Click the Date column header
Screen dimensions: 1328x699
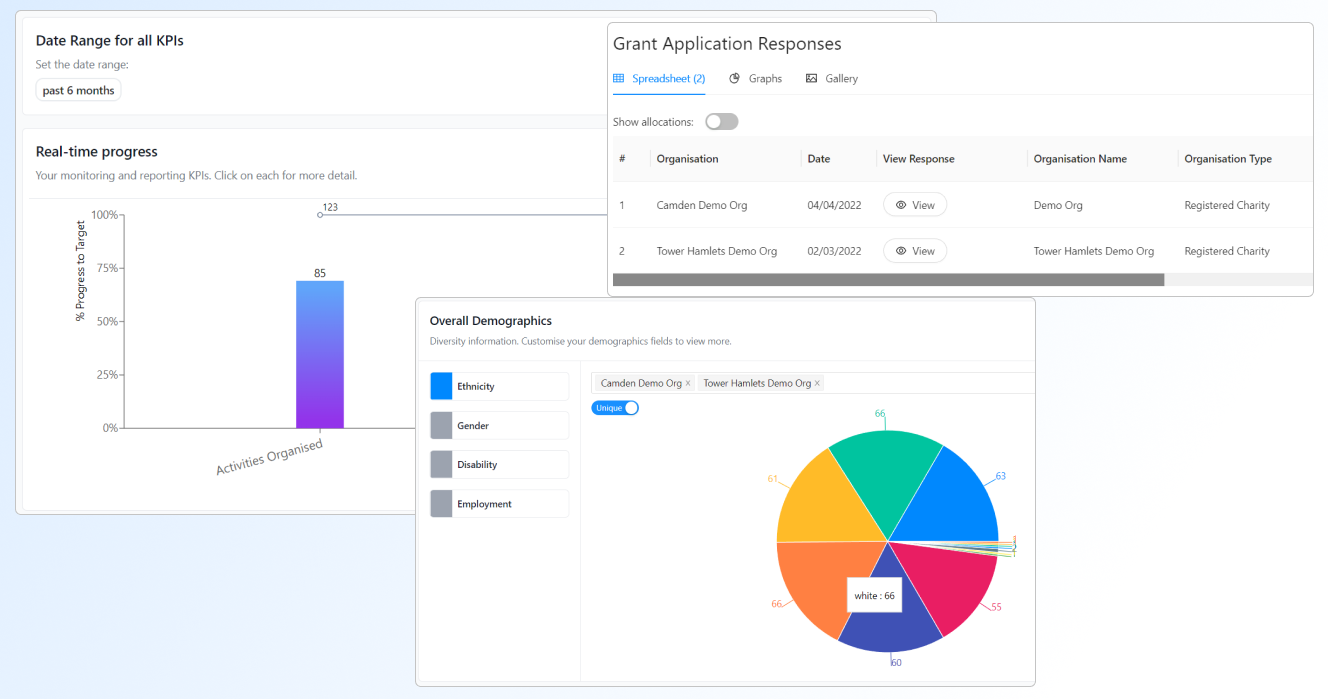[819, 159]
